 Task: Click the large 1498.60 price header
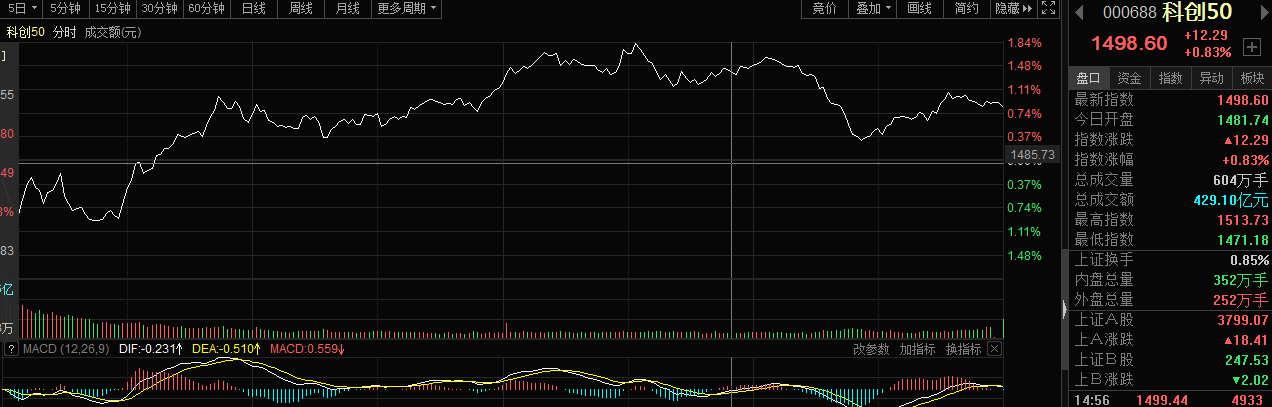pyautogui.click(x=1129, y=44)
